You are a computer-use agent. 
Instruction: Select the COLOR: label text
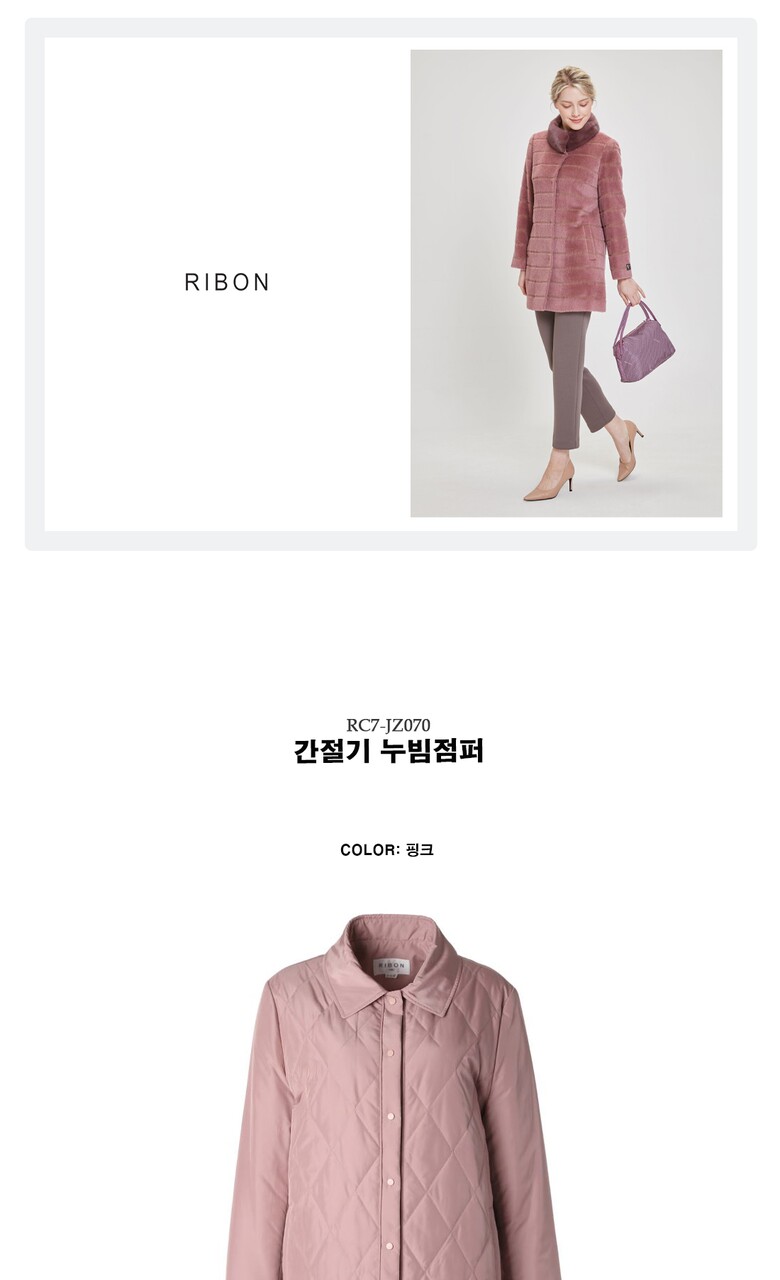point(370,850)
